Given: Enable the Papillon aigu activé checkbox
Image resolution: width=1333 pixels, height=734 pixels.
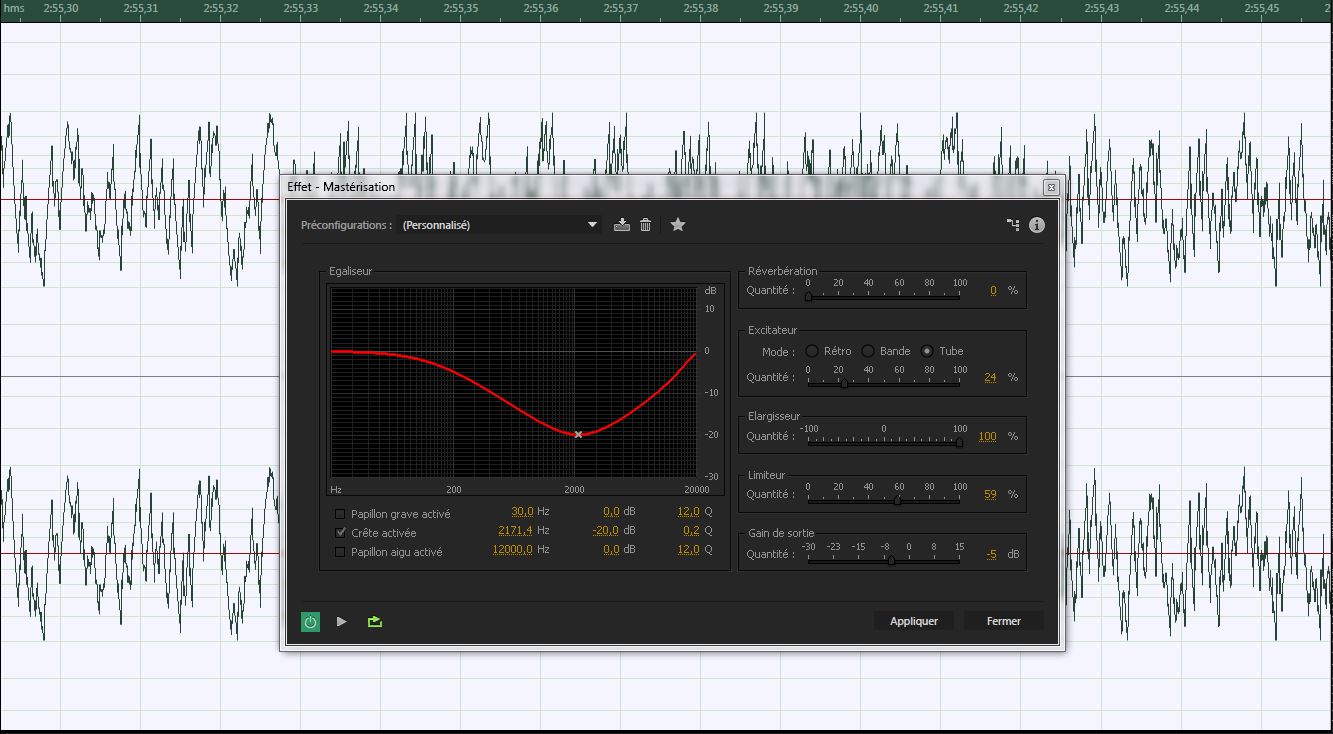Looking at the screenshot, I should (x=341, y=552).
